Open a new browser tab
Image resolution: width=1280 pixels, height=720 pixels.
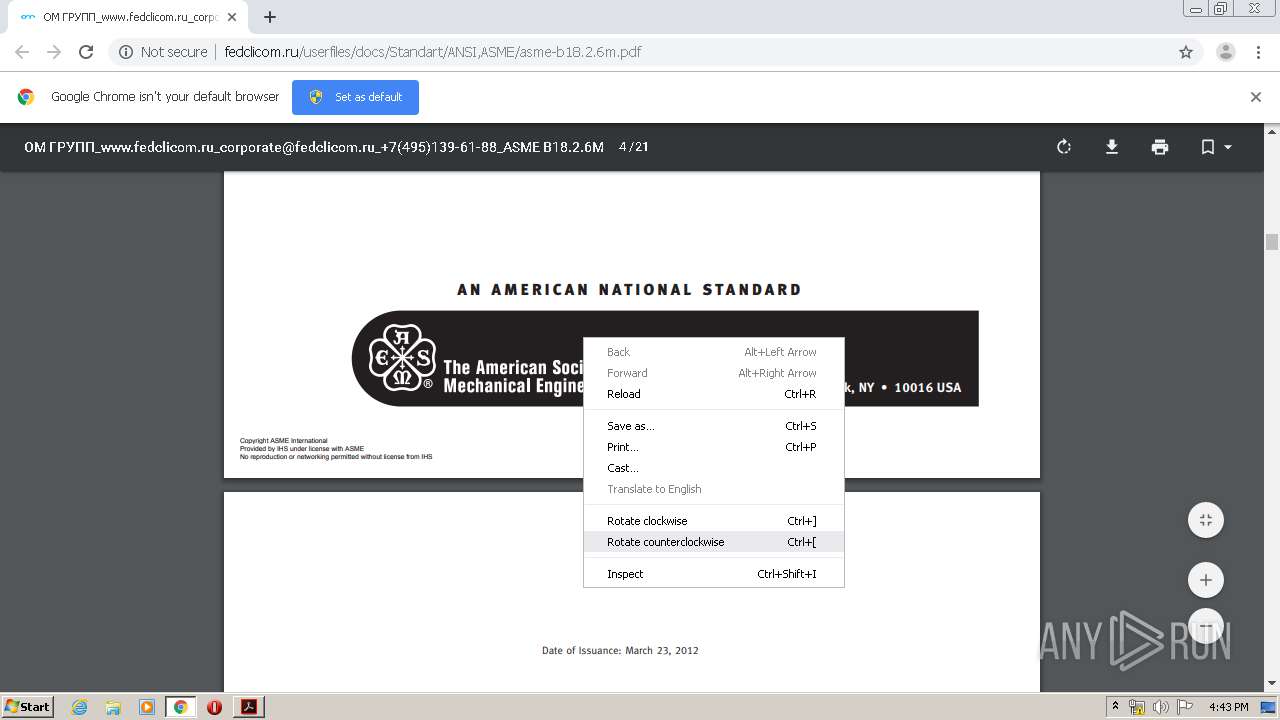[270, 17]
